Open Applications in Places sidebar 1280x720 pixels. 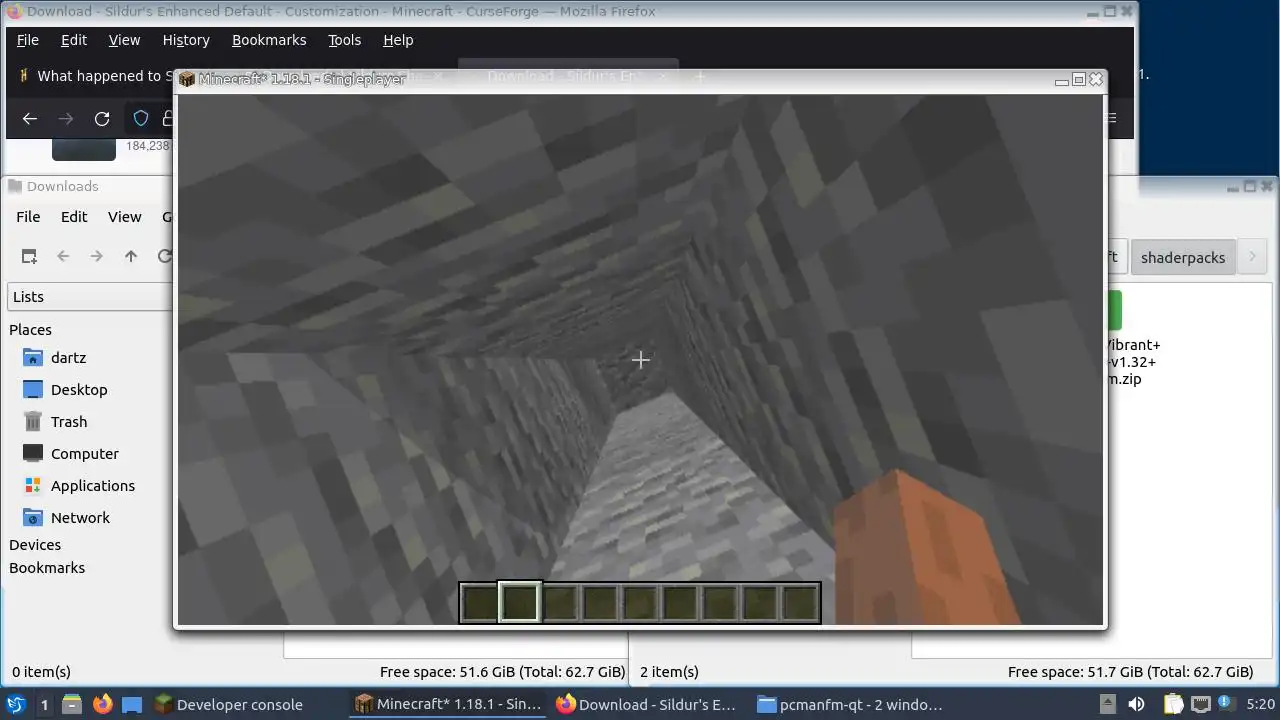[90, 486]
